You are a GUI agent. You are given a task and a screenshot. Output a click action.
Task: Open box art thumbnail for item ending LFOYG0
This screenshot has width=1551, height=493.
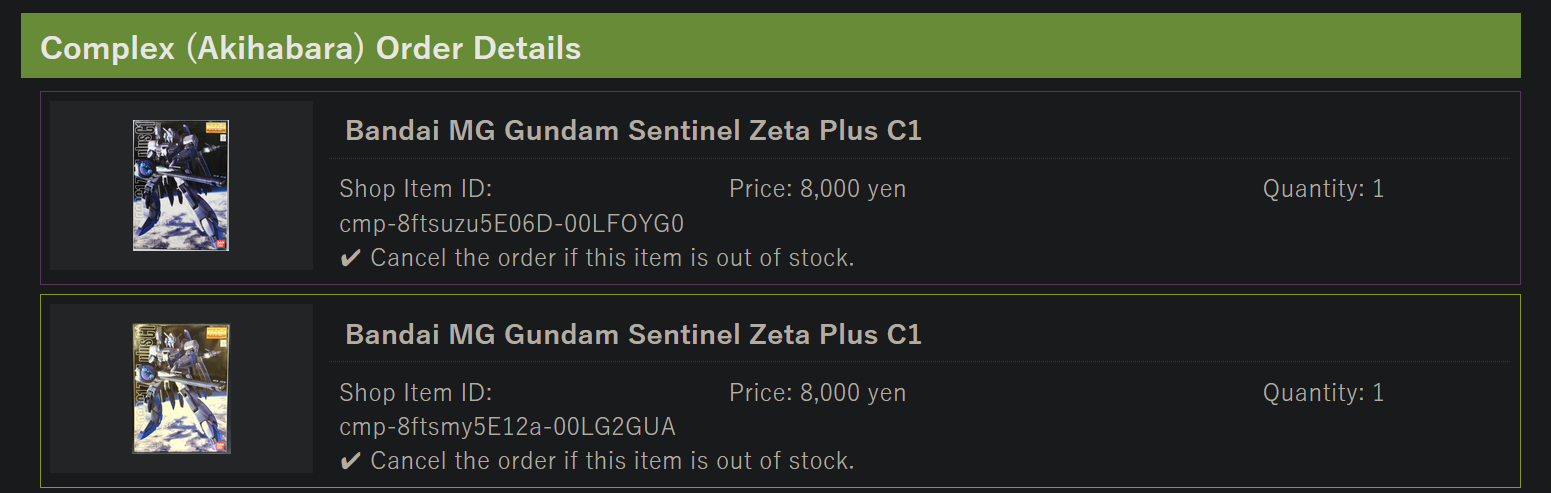click(x=181, y=185)
